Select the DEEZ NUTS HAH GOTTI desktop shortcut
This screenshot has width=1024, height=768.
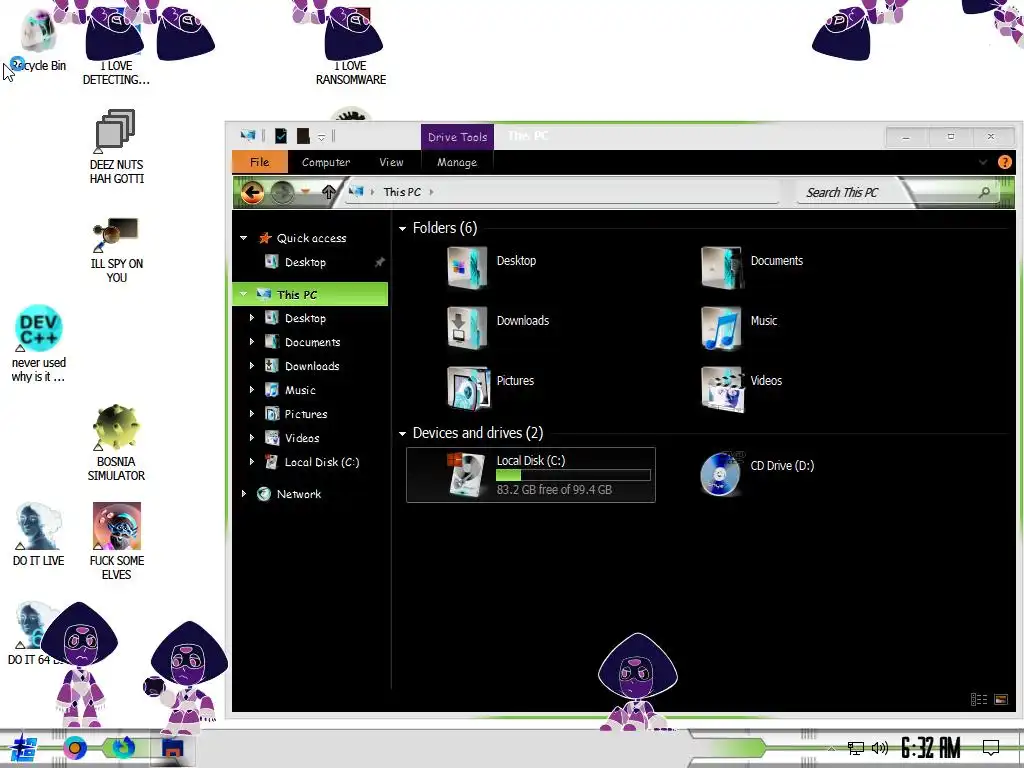tap(116, 146)
